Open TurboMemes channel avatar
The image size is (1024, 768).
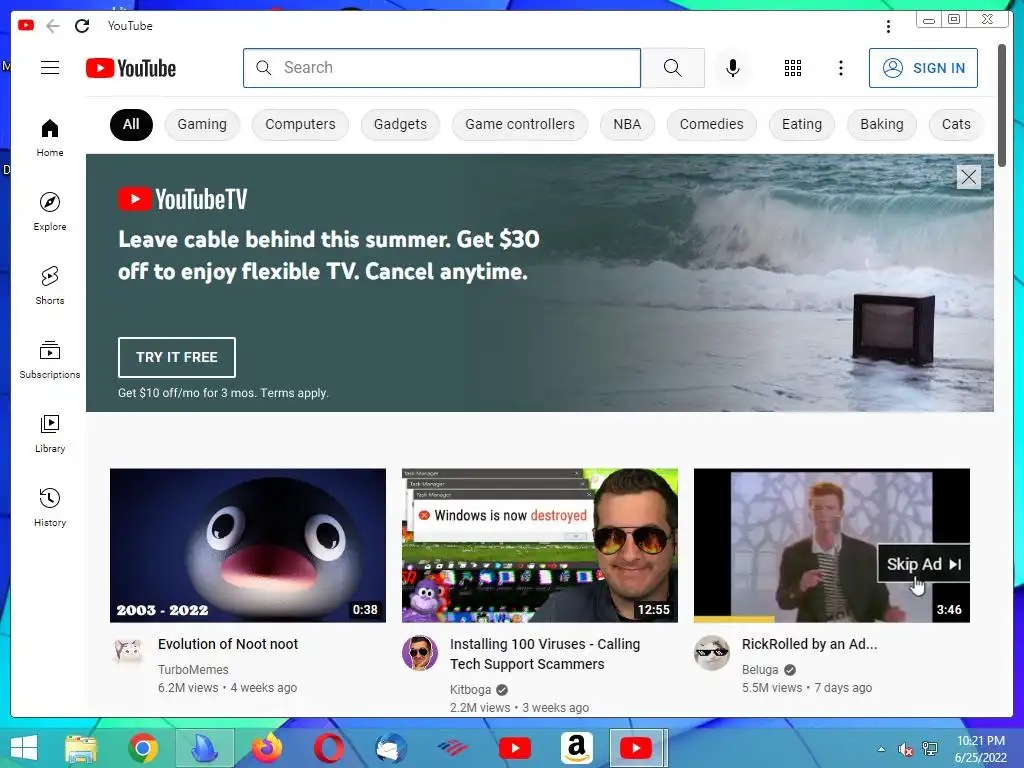point(128,652)
